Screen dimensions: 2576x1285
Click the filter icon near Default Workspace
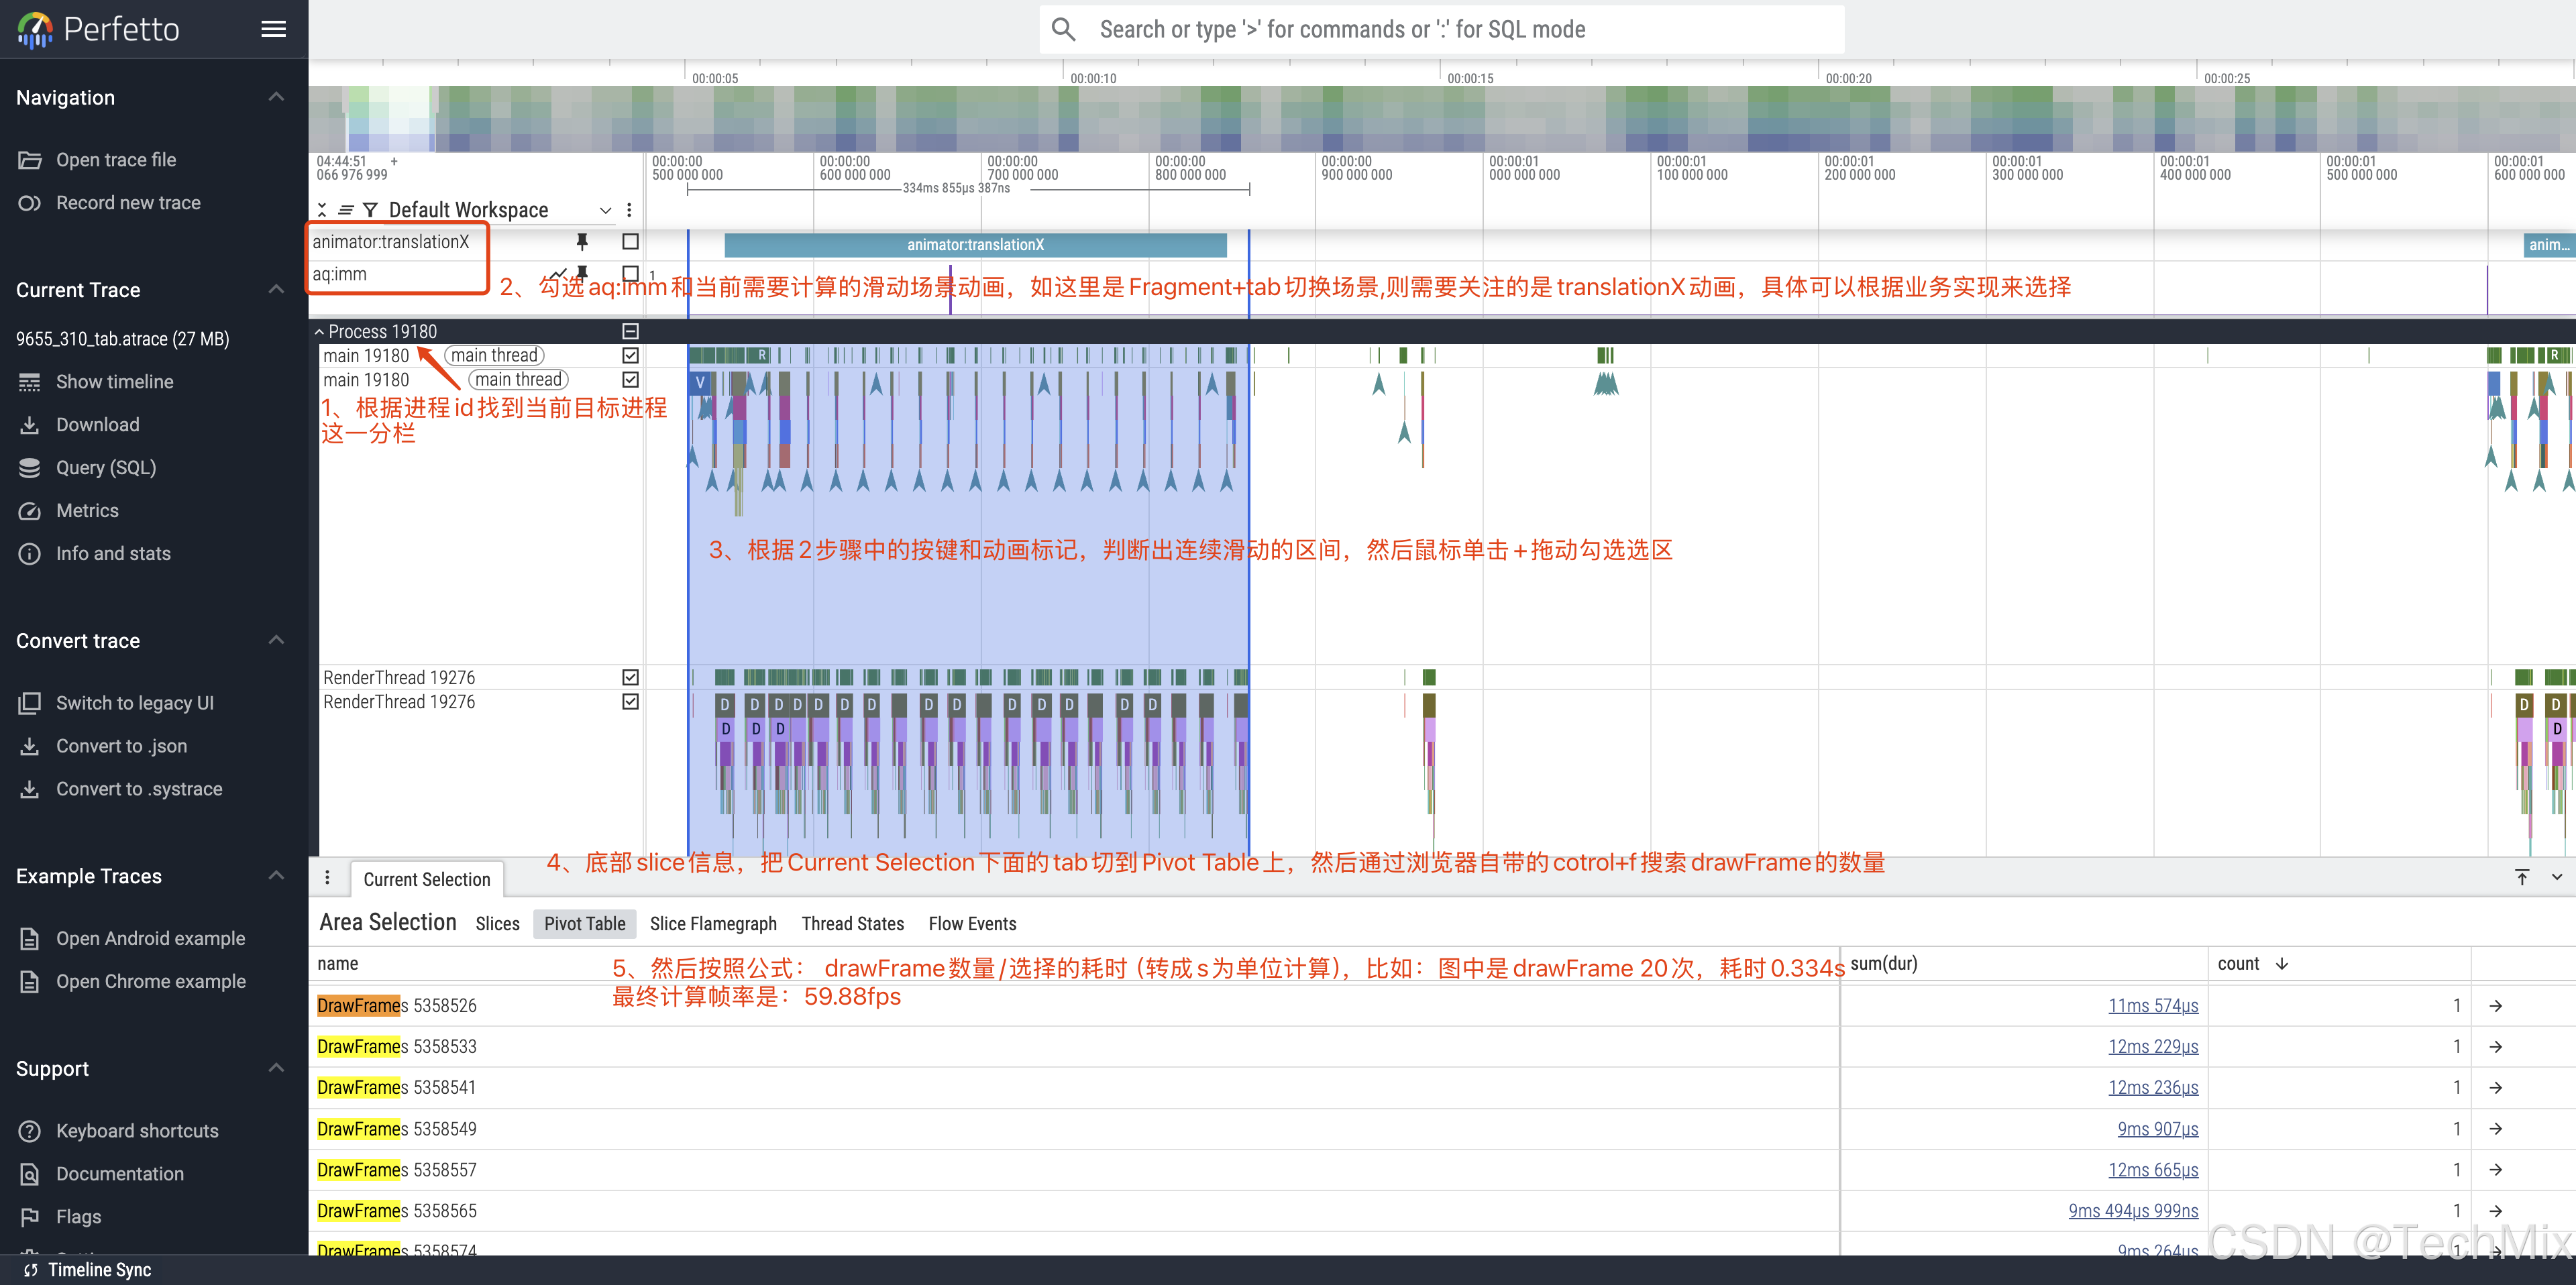(x=370, y=210)
